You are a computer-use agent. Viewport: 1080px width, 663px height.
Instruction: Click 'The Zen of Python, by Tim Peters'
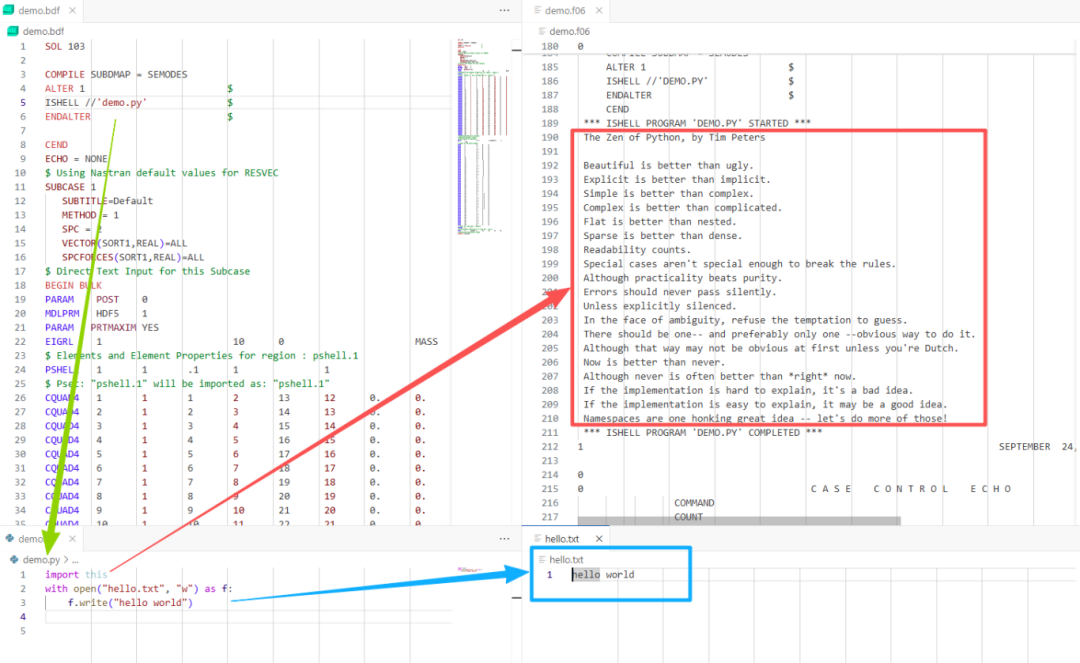tap(674, 137)
